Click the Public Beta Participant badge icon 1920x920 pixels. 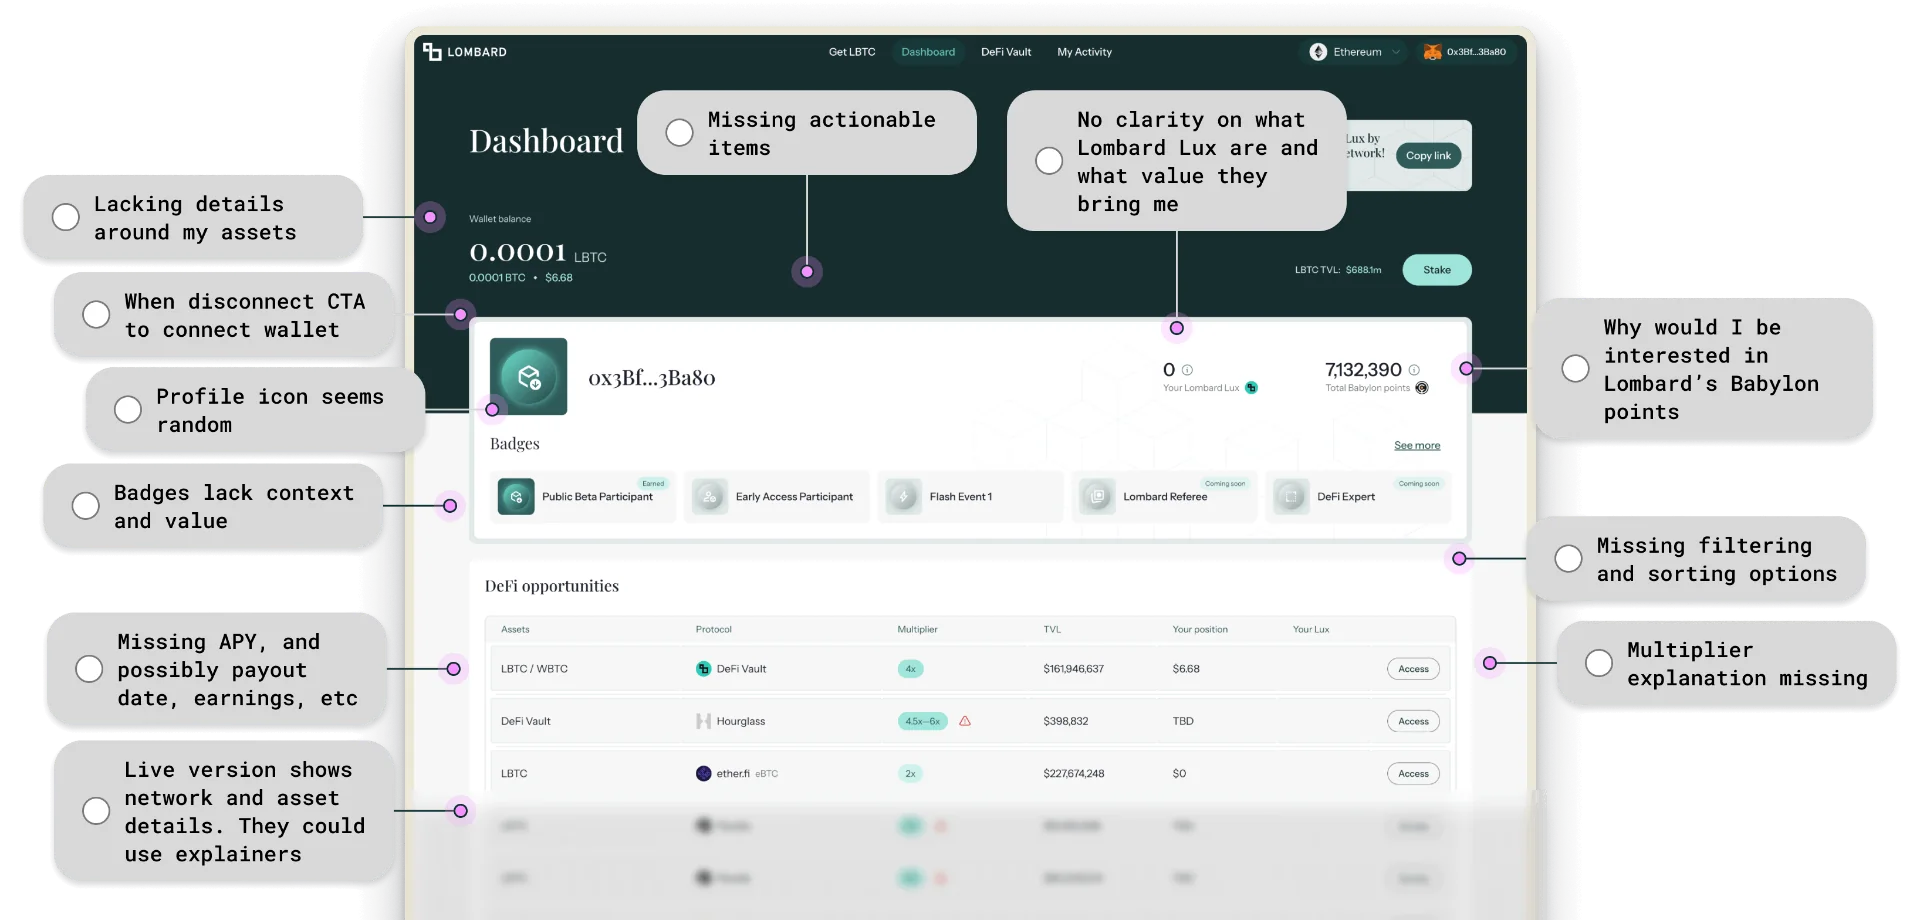click(x=516, y=496)
